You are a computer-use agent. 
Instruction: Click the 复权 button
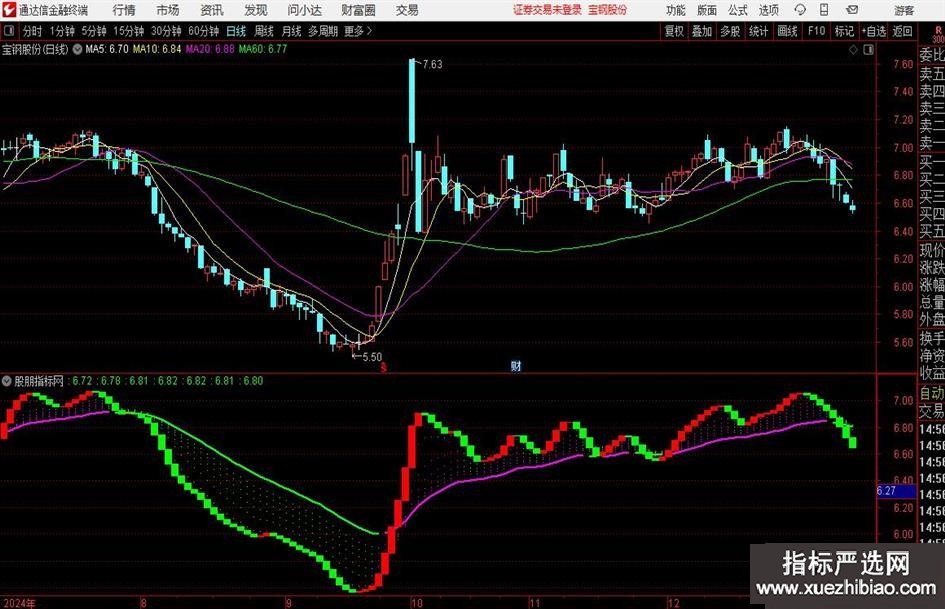tap(674, 31)
